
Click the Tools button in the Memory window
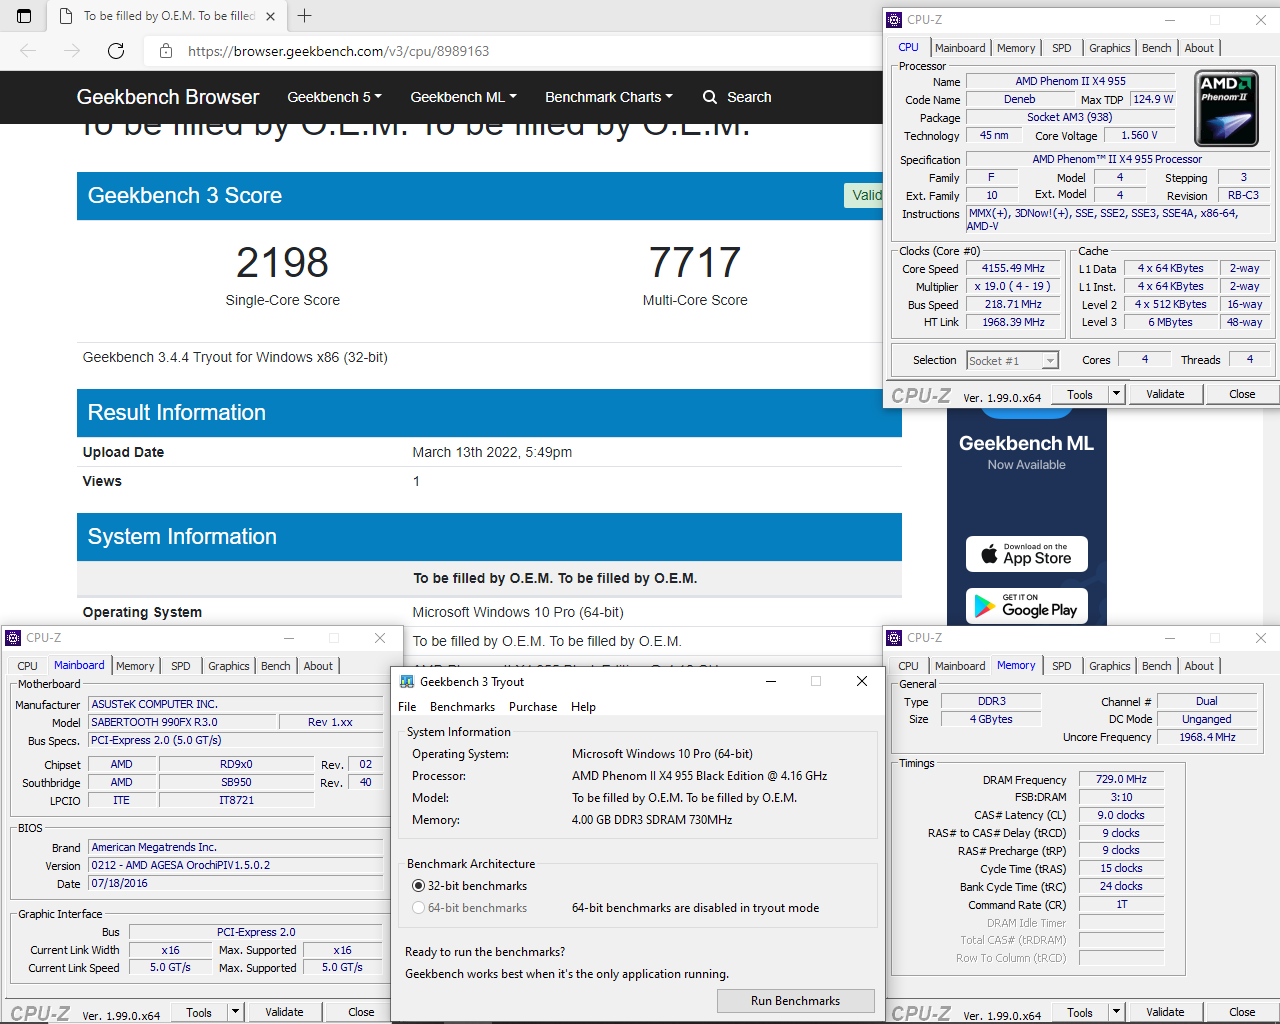pyautogui.click(x=1080, y=1012)
